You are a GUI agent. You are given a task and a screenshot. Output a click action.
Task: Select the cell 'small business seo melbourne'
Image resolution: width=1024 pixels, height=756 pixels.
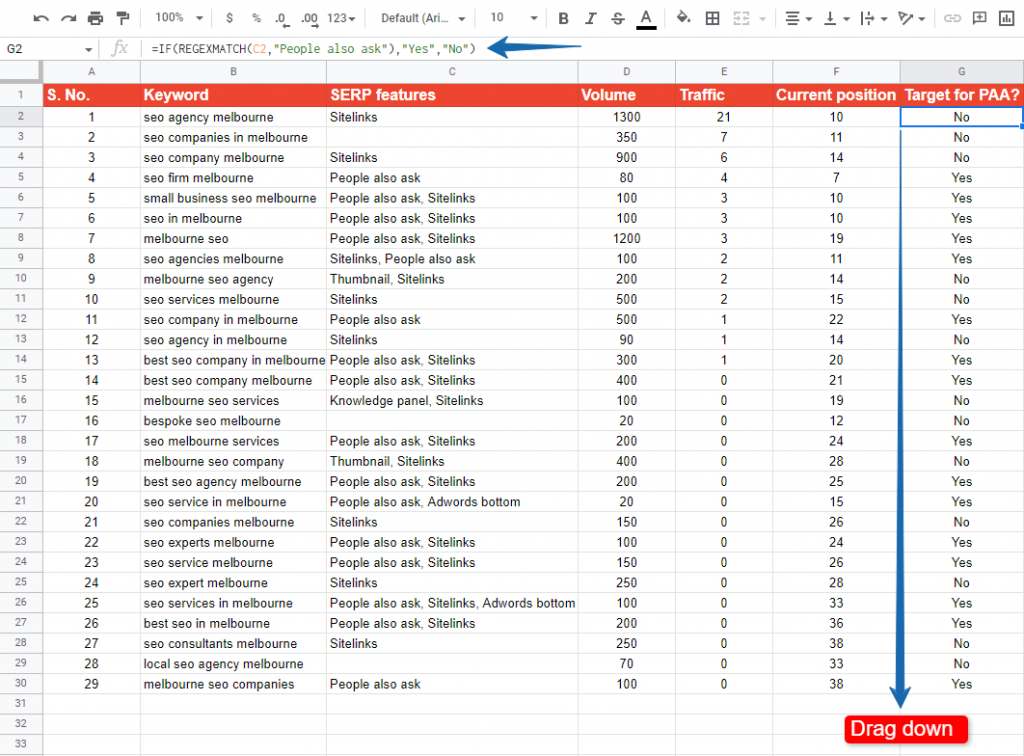click(233, 198)
